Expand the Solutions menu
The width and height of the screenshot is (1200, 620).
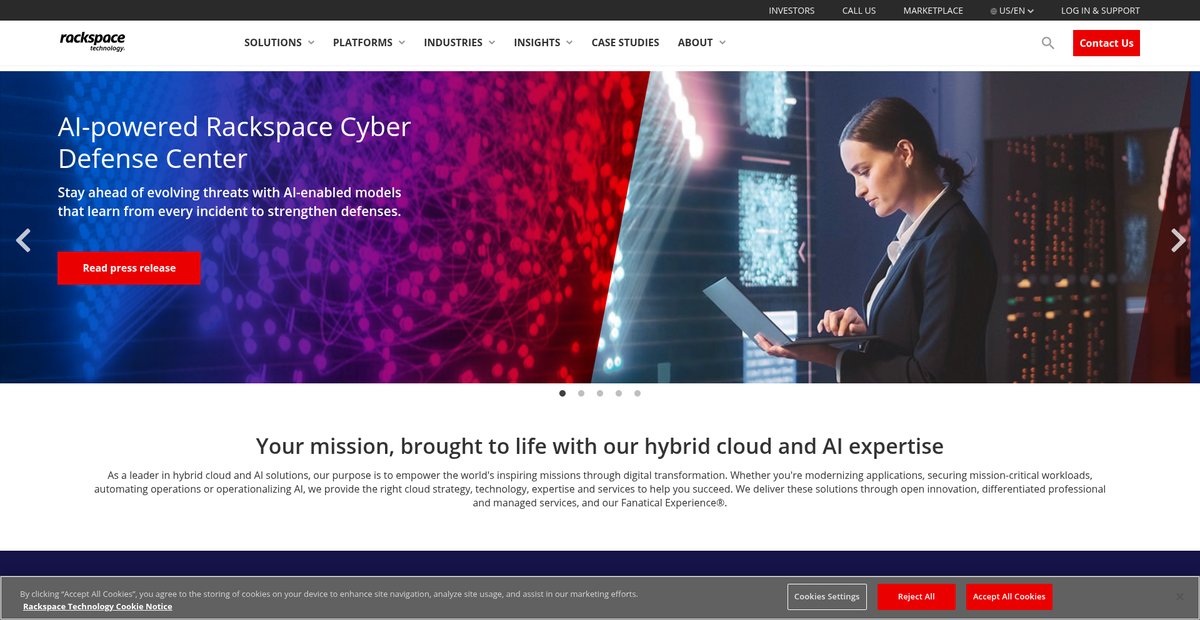pyautogui.click(x=279, y=43)
